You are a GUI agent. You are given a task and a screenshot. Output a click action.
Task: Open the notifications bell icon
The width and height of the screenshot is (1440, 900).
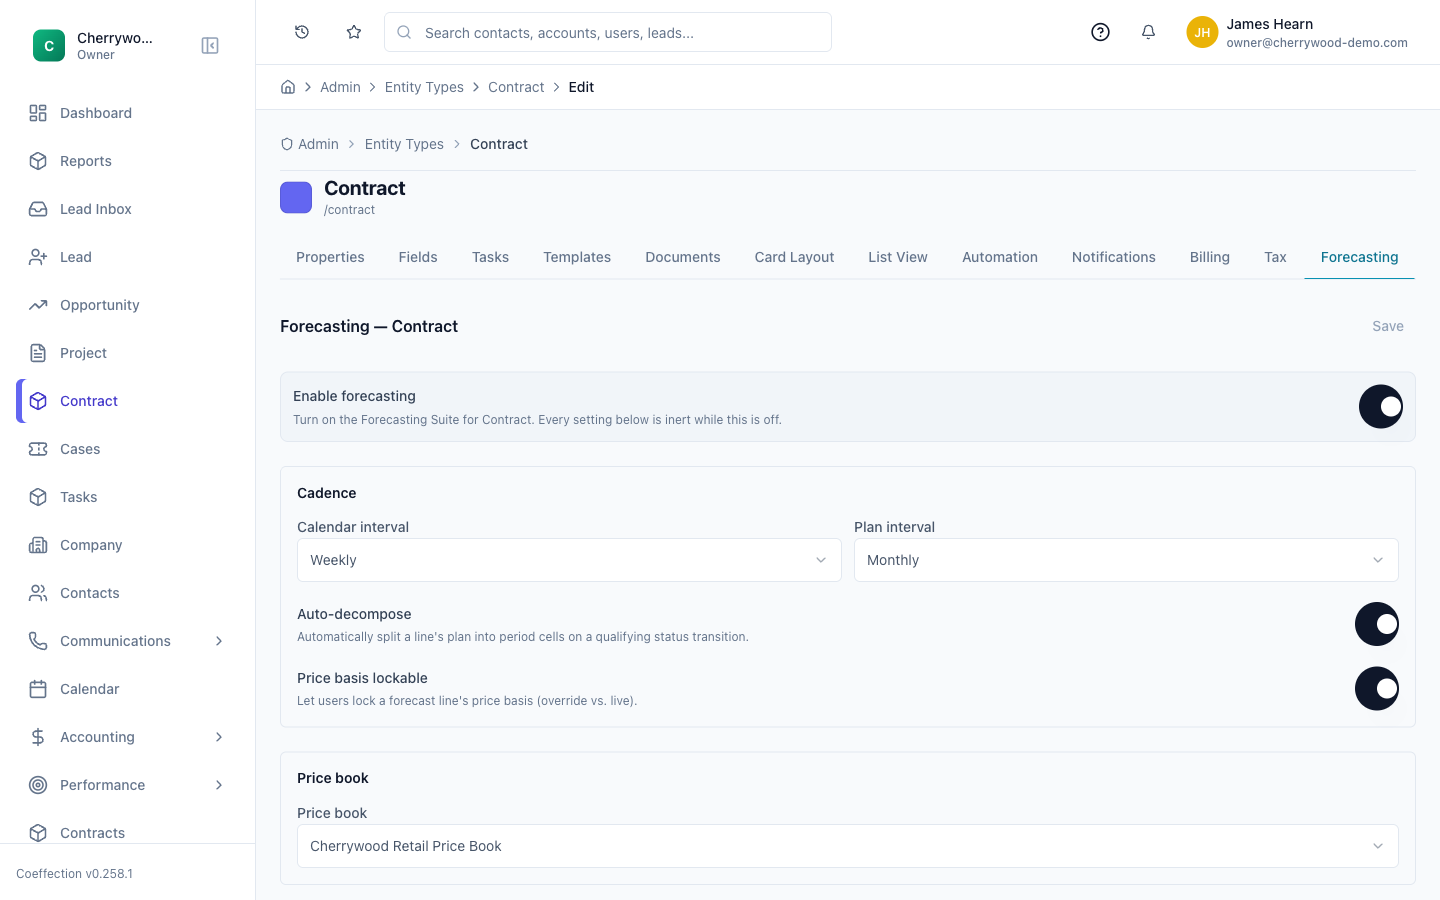pyautogui.click(x=1148, y=32)
